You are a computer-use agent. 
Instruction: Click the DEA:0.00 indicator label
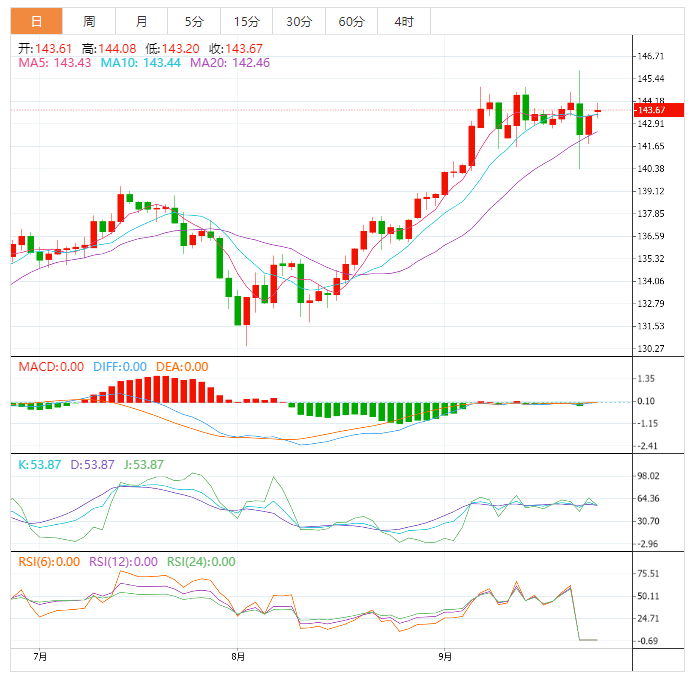click(x=182, y=367)
